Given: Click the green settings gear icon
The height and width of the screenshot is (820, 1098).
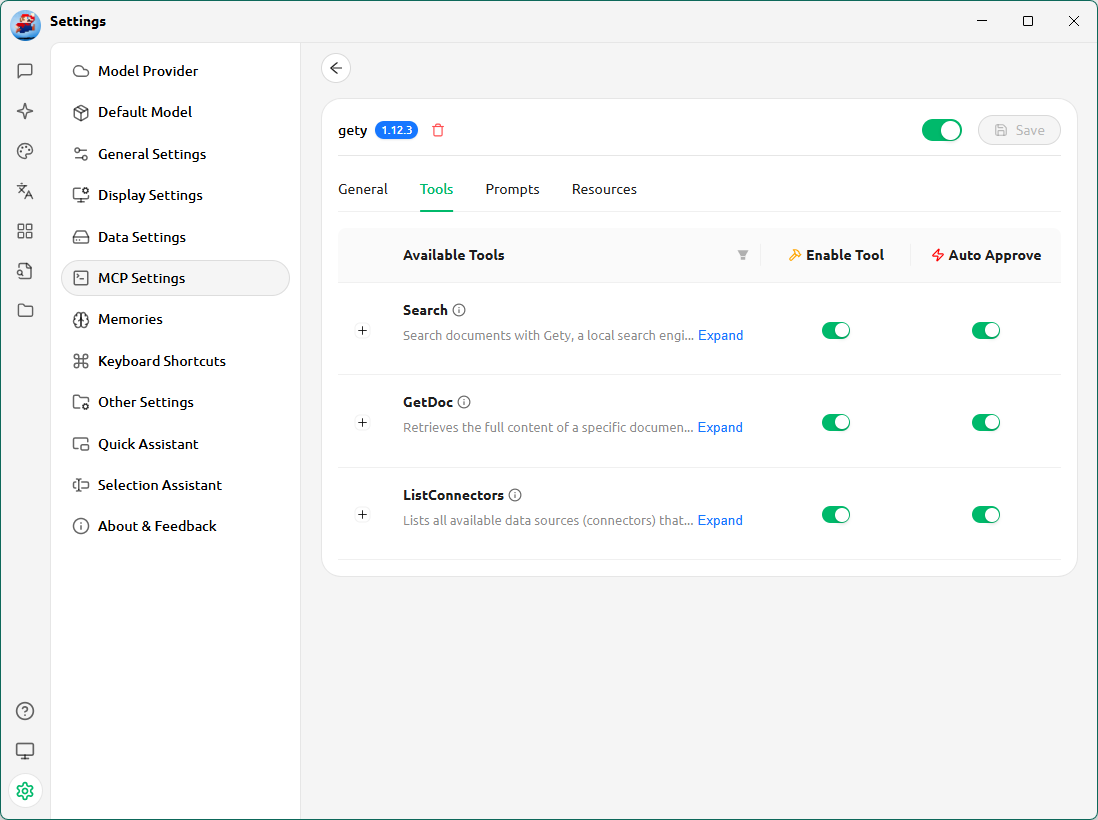Looking at the screenshot, I should 25,791.
